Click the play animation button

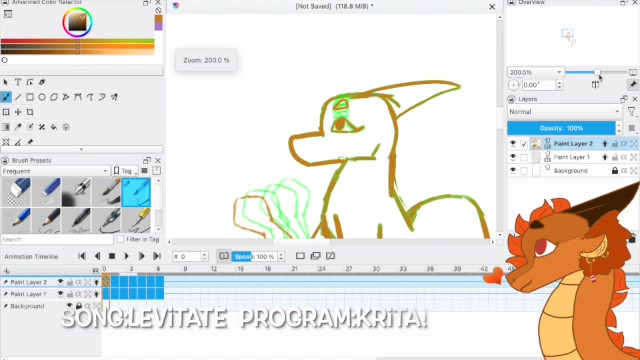coord(127,256)
